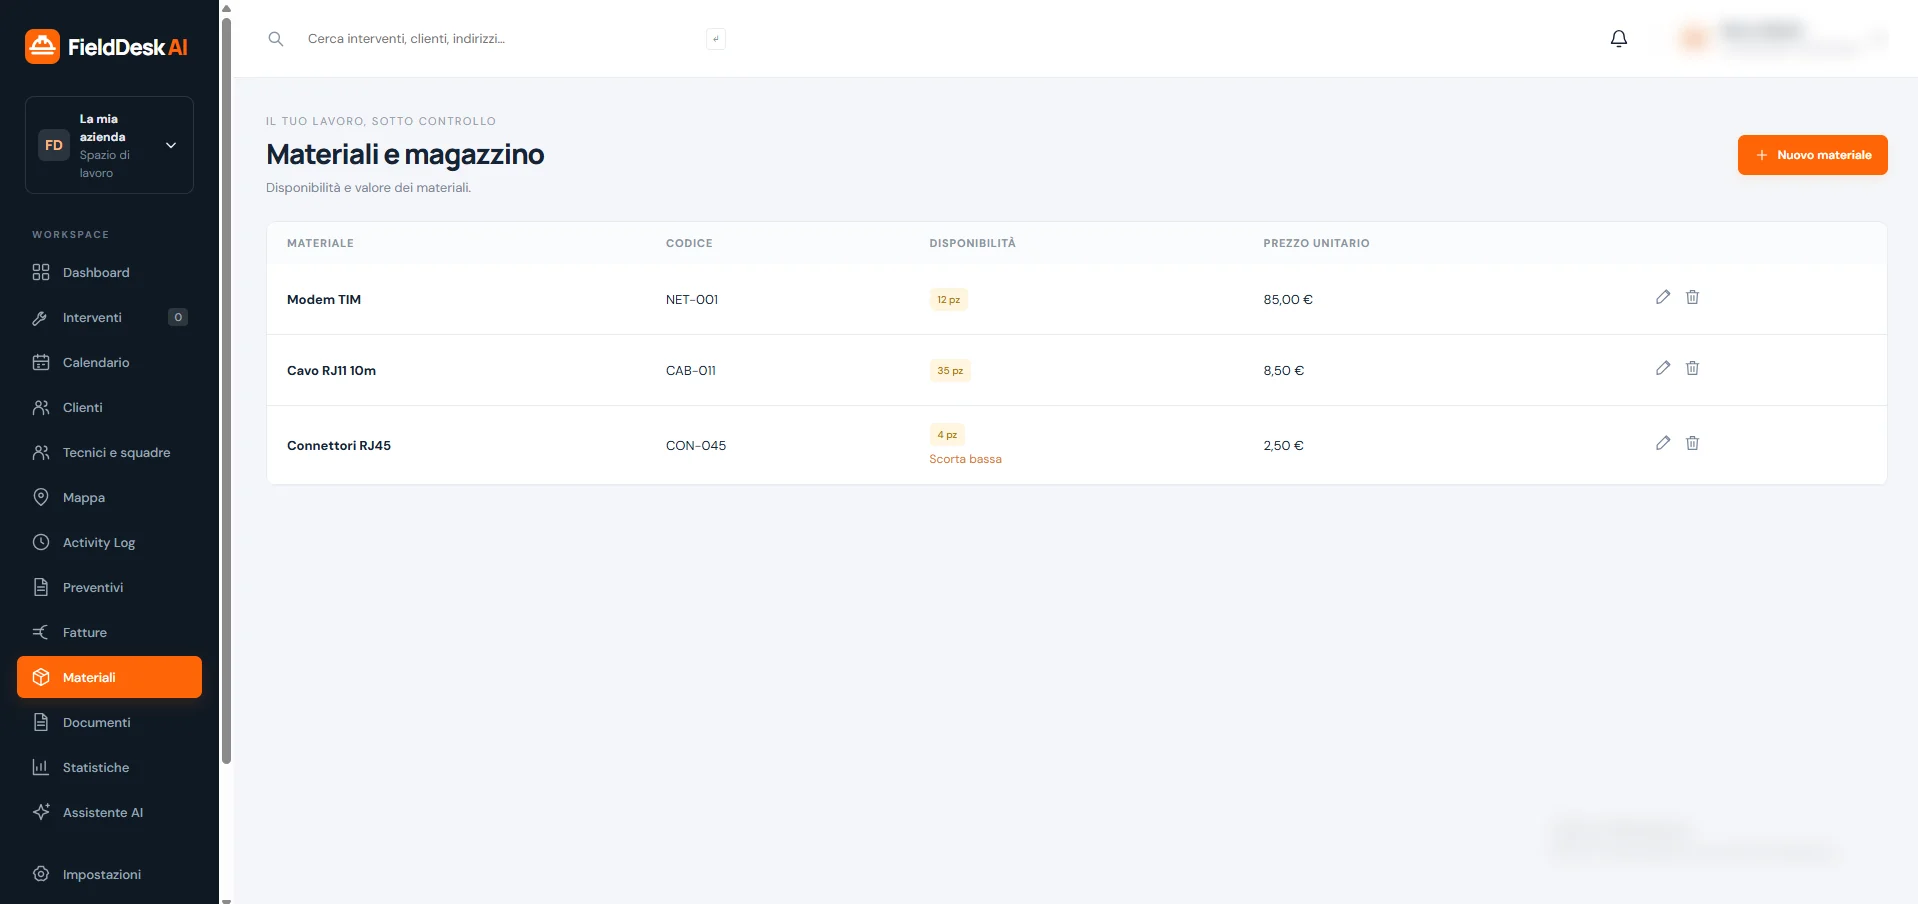Go to Tecnici e squadre
The width and height of the screenshot is (1918, 904).
[109, 452]
